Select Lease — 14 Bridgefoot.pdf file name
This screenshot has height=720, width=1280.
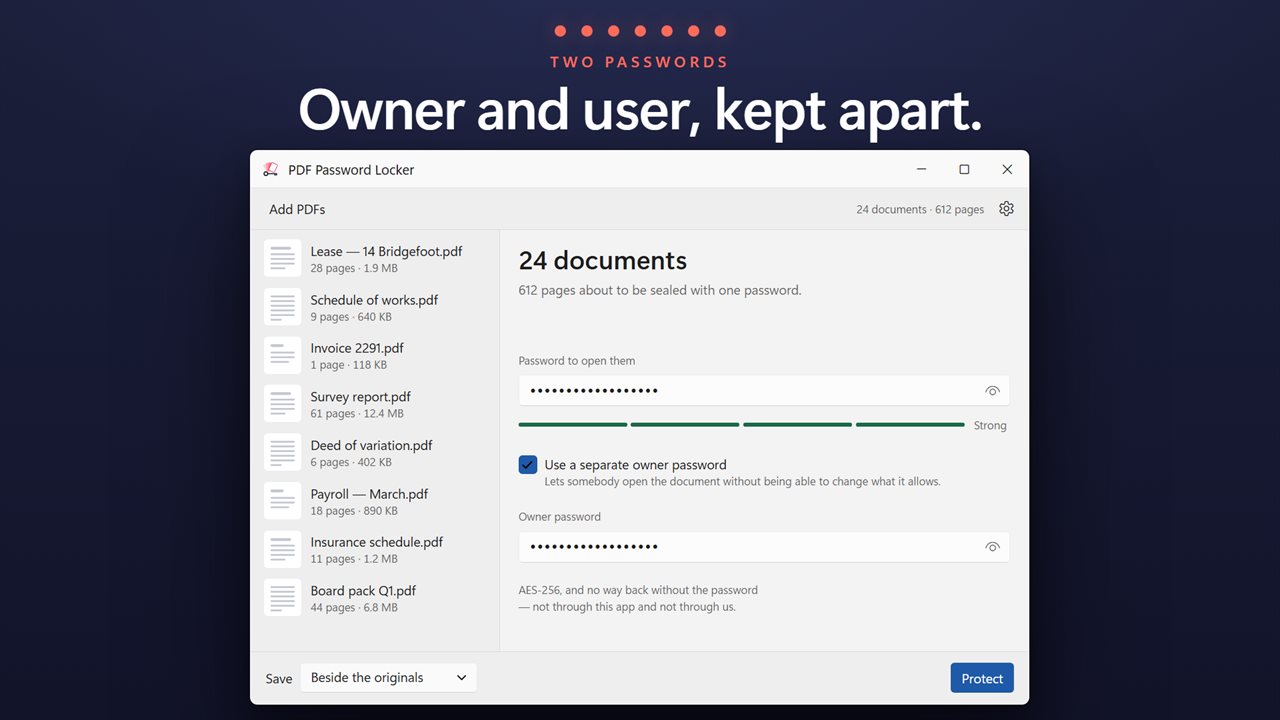click(x=386, y=252)
